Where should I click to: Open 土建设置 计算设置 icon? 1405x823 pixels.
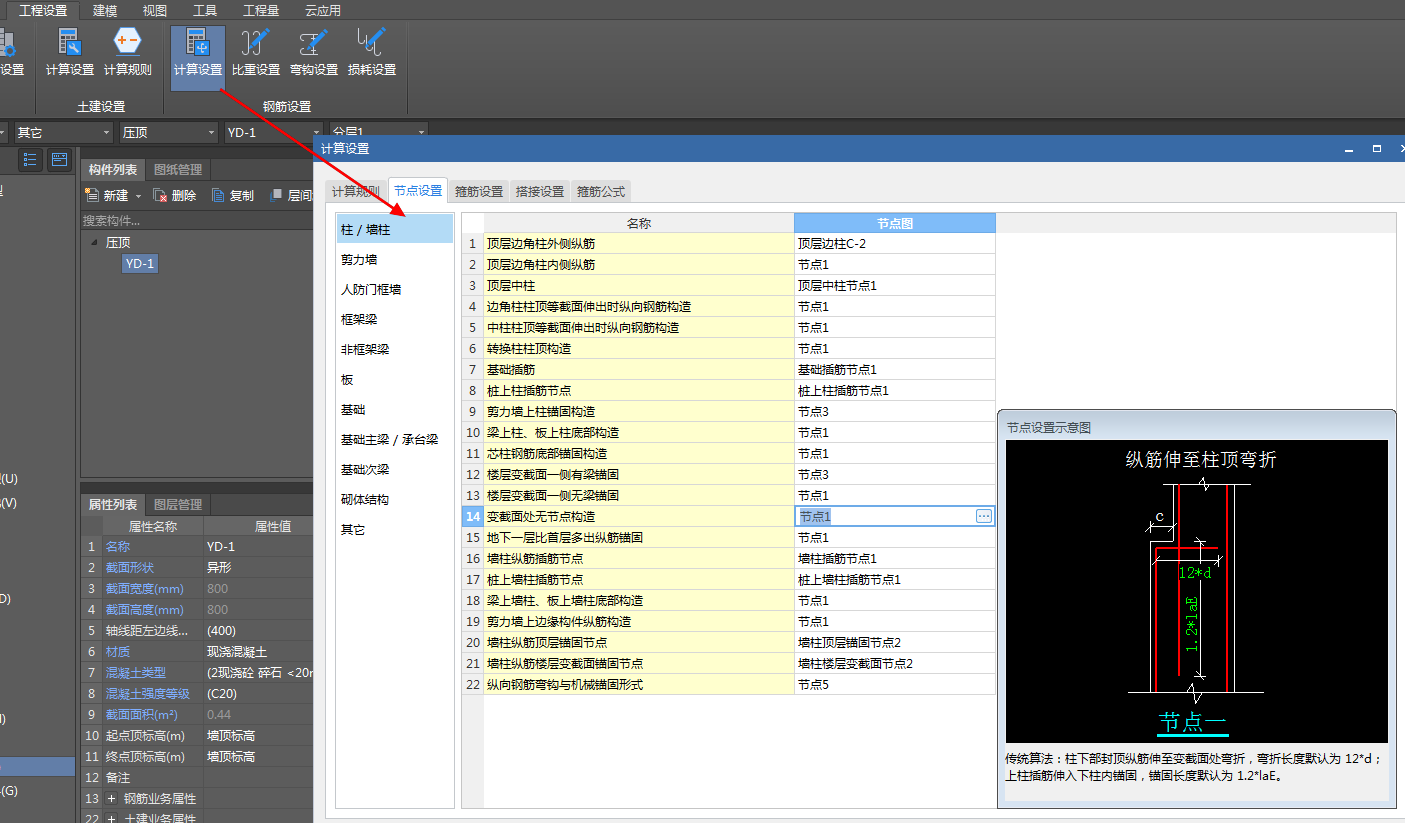(70, 52)
